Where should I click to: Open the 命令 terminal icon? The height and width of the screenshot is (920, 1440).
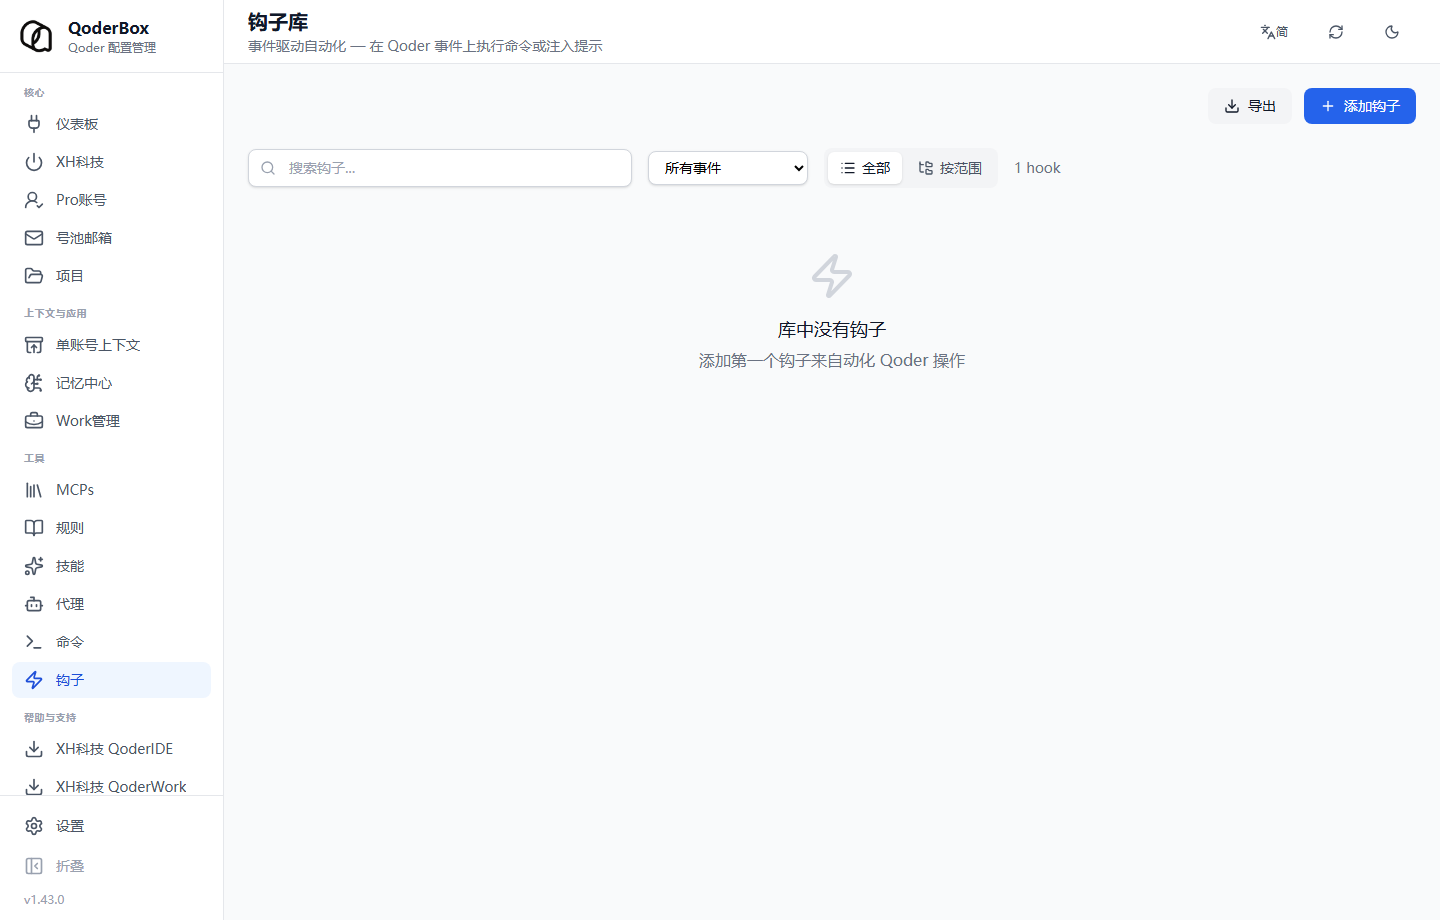[x=34, y=642]
